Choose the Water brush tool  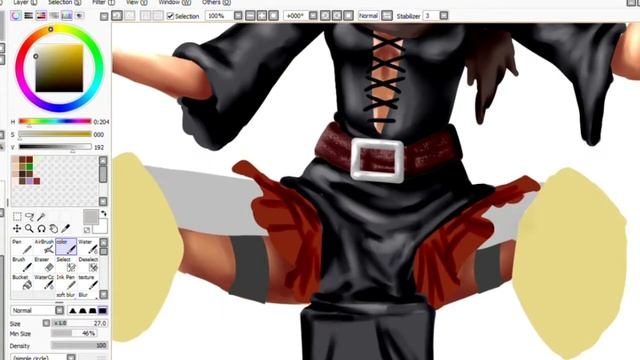click(88, 247)
